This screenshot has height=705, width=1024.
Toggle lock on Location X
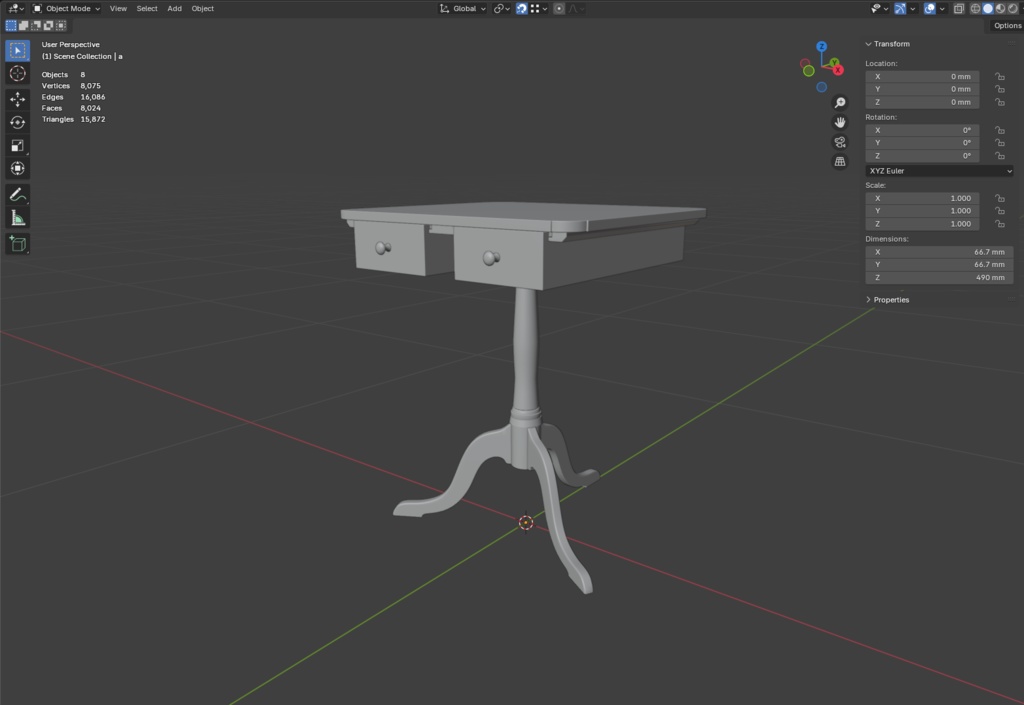(x=1000, y=76)
